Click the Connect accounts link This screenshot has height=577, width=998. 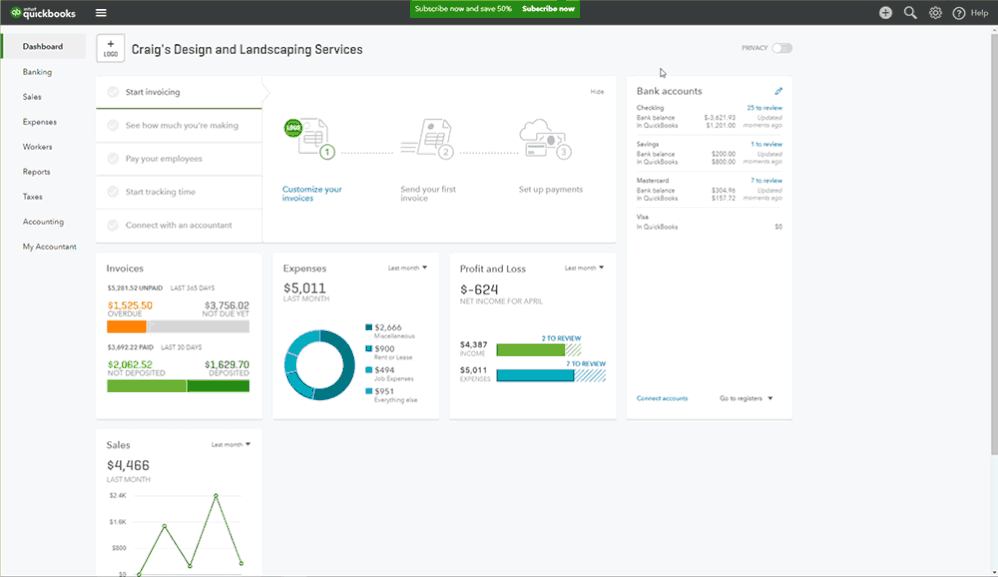(662, 398)
